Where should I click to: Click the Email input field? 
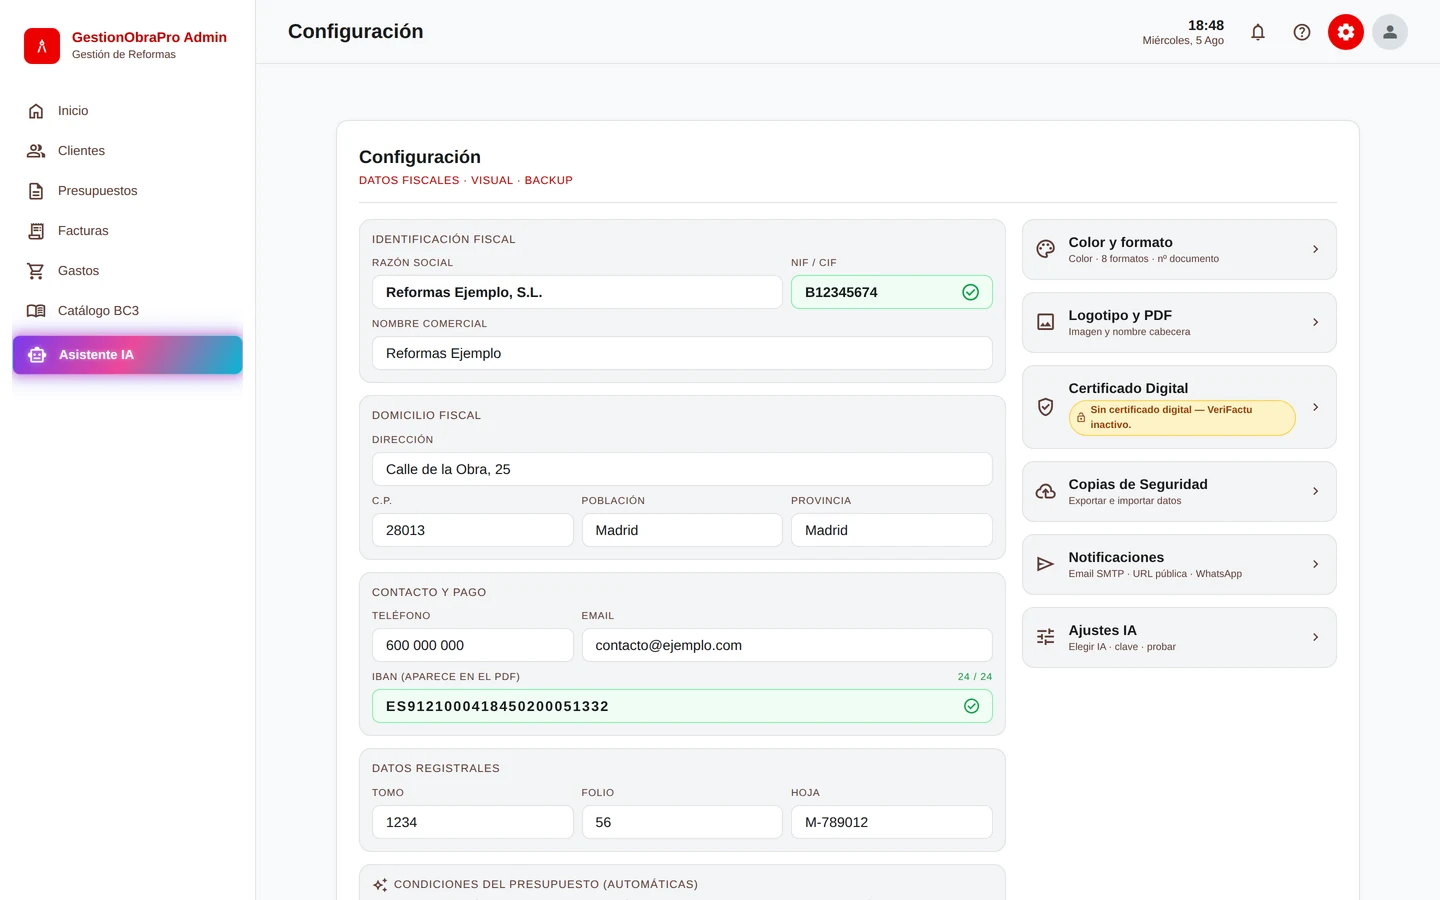click(787, 645)
